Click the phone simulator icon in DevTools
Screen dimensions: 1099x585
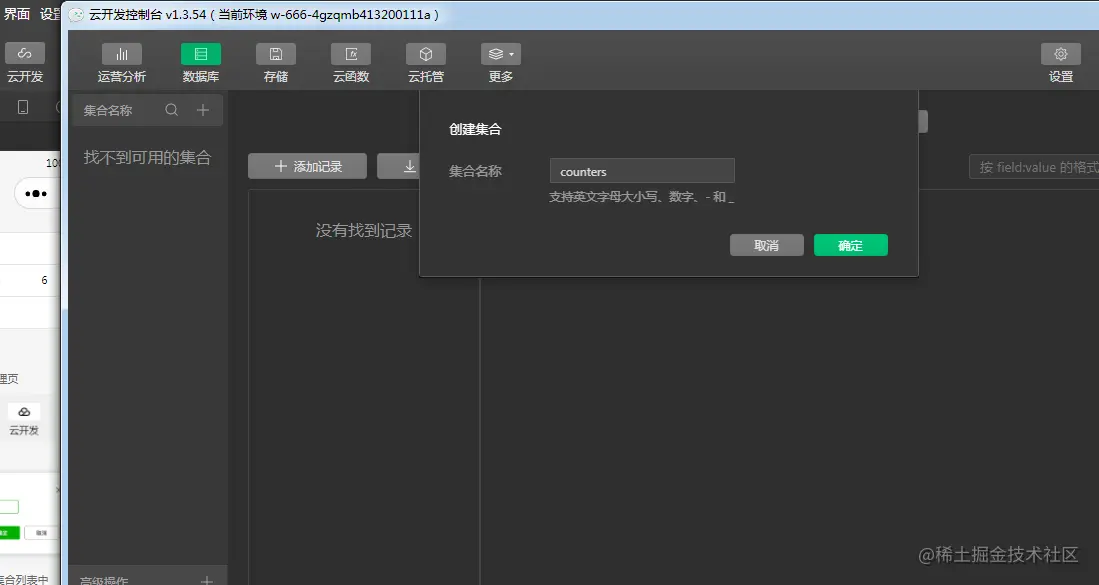tap(23, 107)
